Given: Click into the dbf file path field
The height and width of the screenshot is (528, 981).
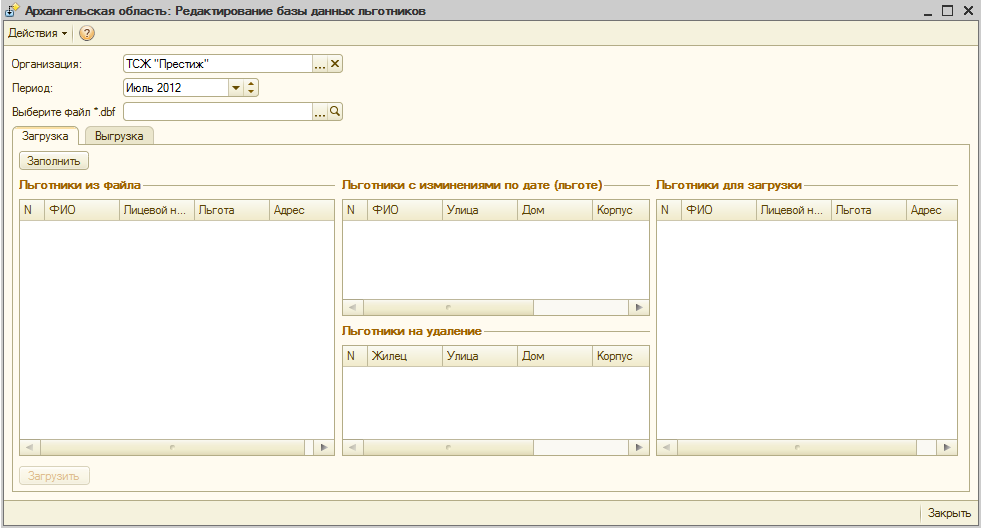Looking at the screenshot, I should [x=217, y=112].
